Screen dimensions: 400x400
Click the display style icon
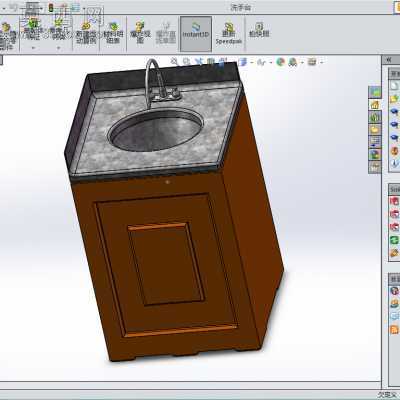point(242,62)
